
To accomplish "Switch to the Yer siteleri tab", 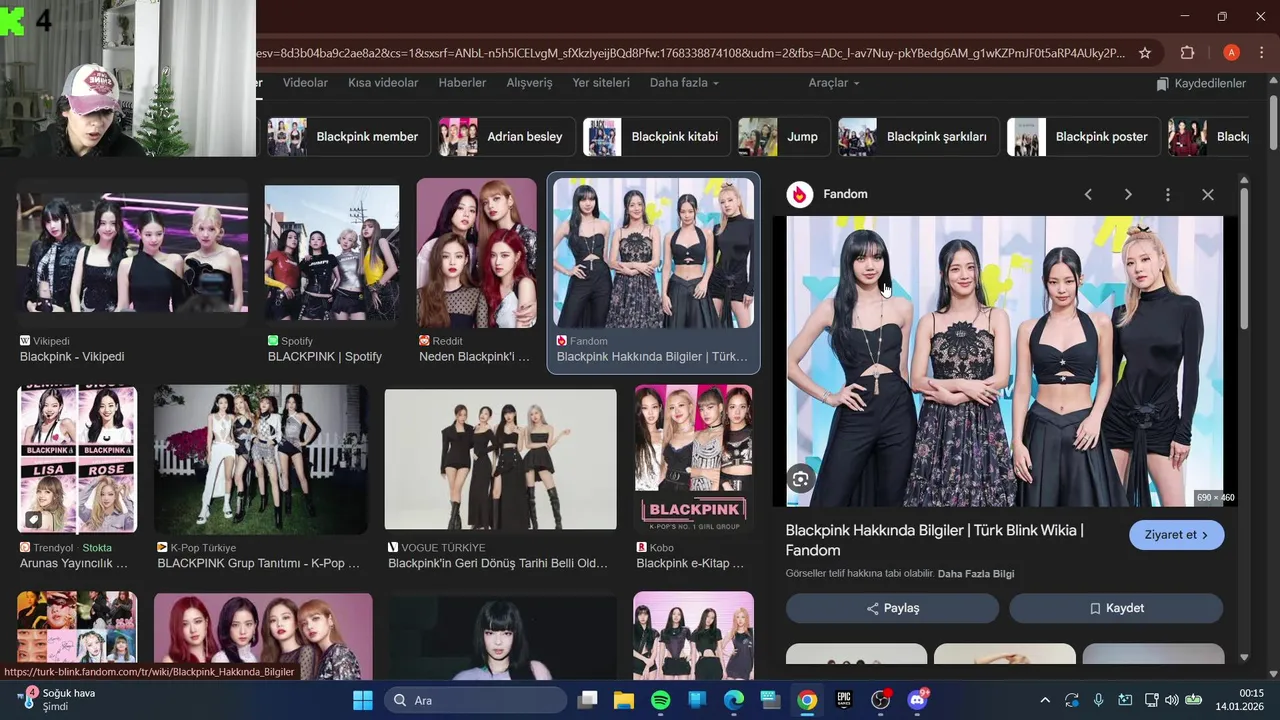I will pyautogui.click(x=601, y=83).
